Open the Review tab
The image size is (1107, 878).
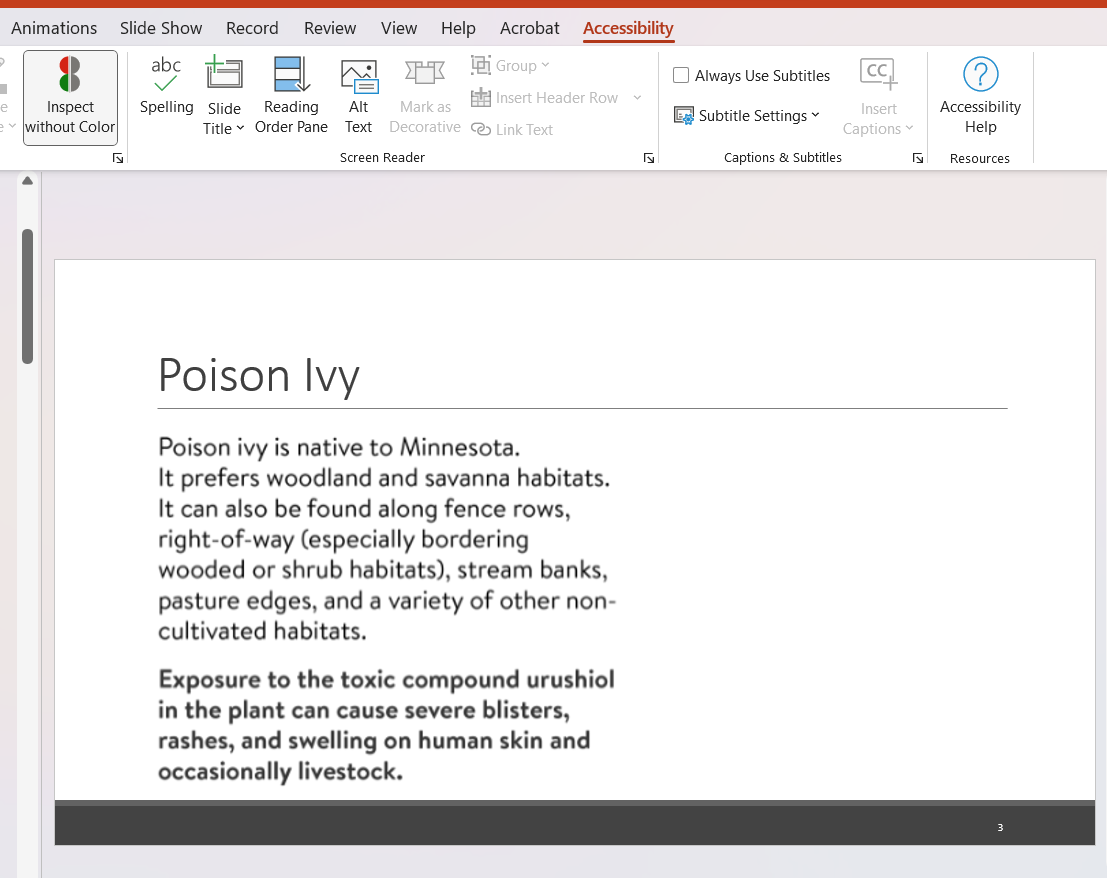[x=330, y=28]
